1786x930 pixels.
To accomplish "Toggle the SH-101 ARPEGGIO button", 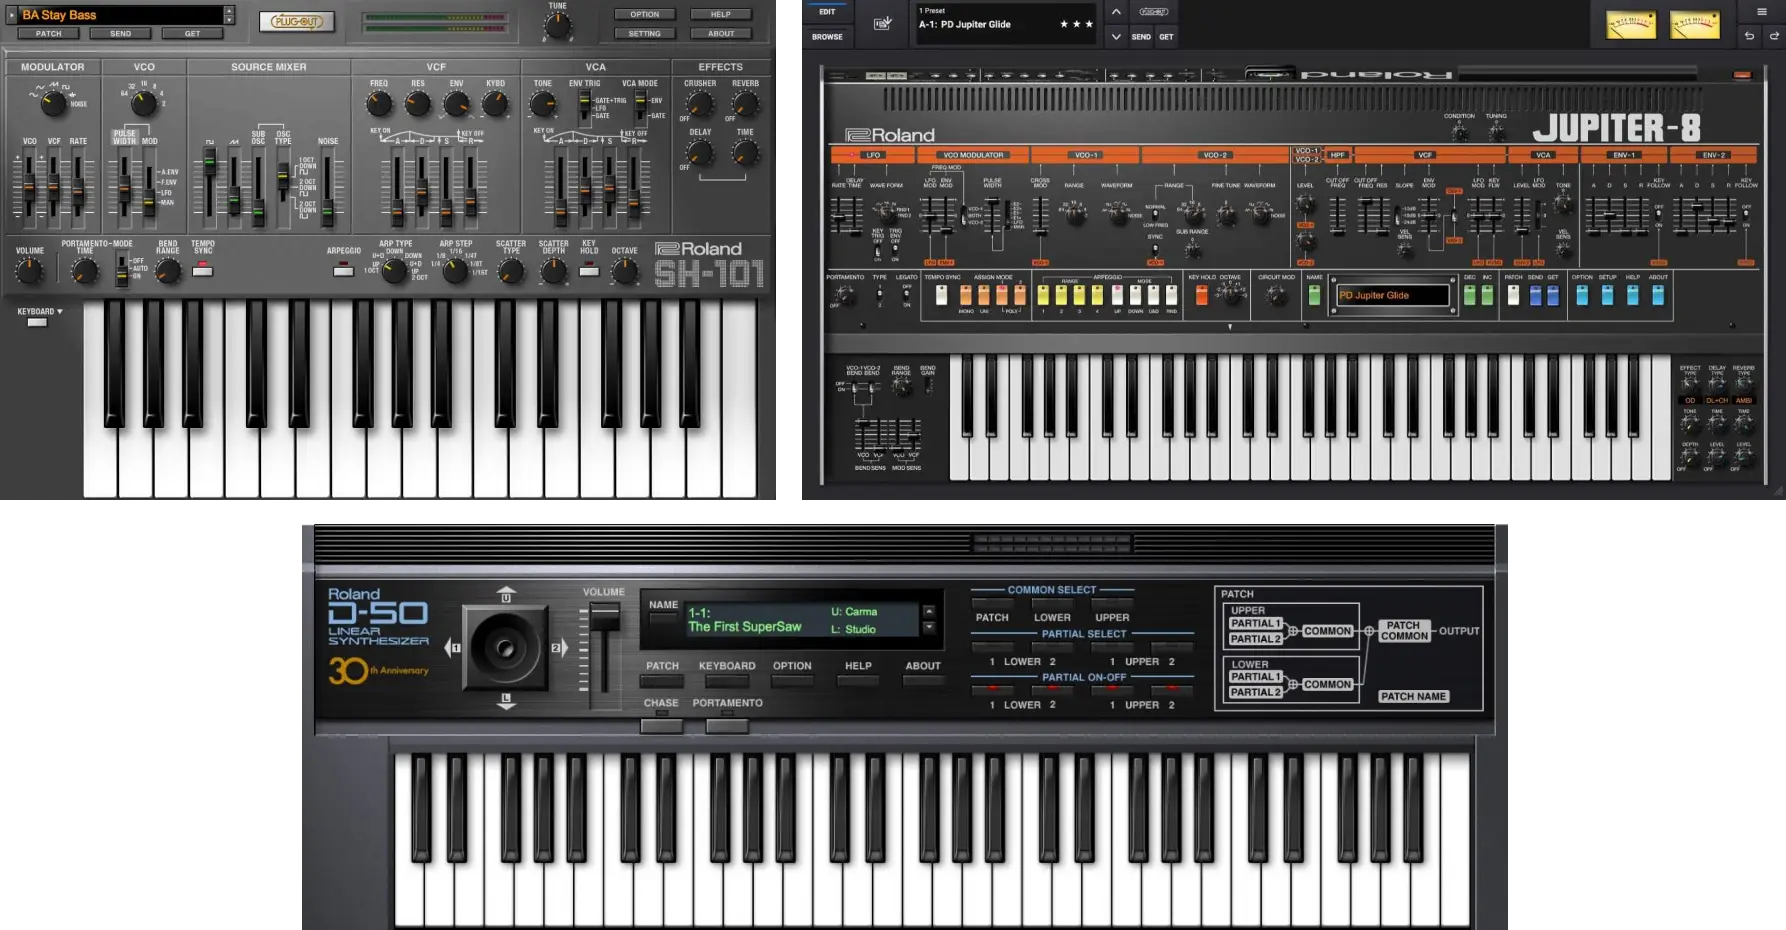I will pyautogui.click(x=343, y=270).
